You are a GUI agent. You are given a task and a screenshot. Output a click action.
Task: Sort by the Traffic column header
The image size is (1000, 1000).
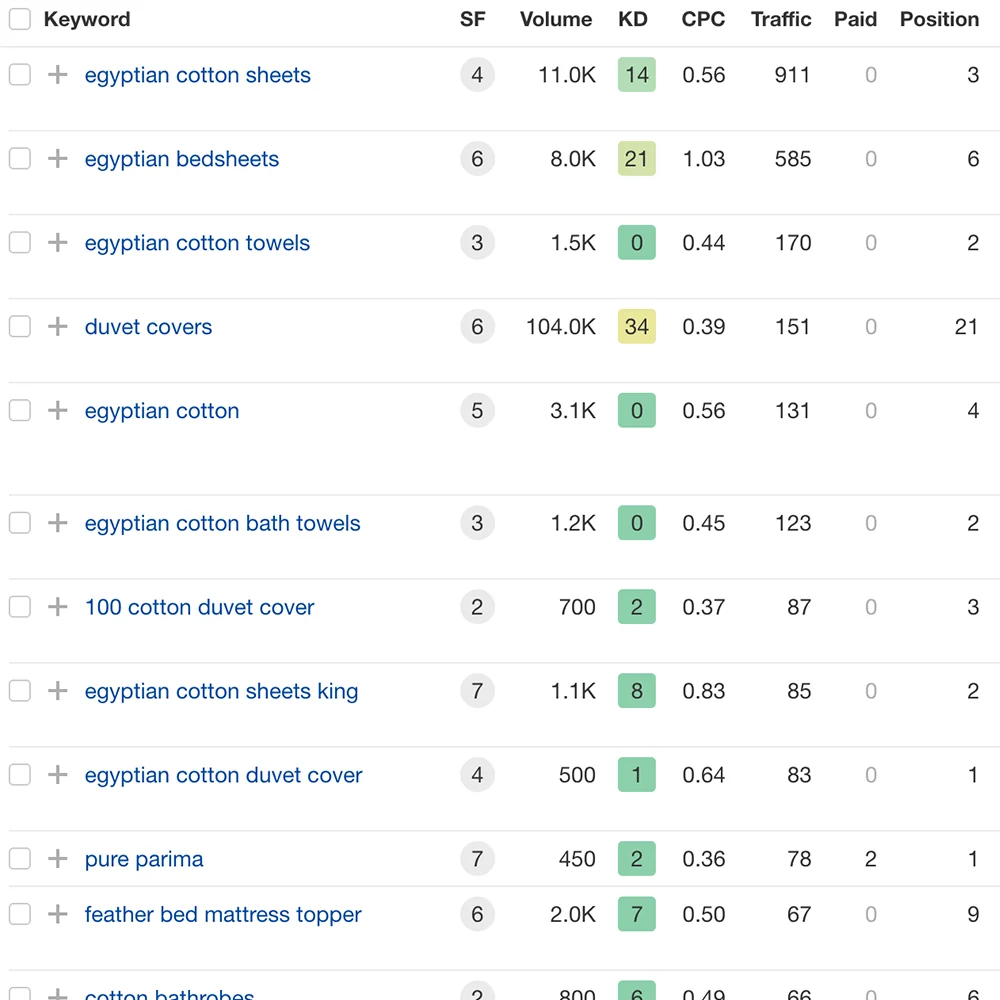pyautogui.click(x=781, y=19)
